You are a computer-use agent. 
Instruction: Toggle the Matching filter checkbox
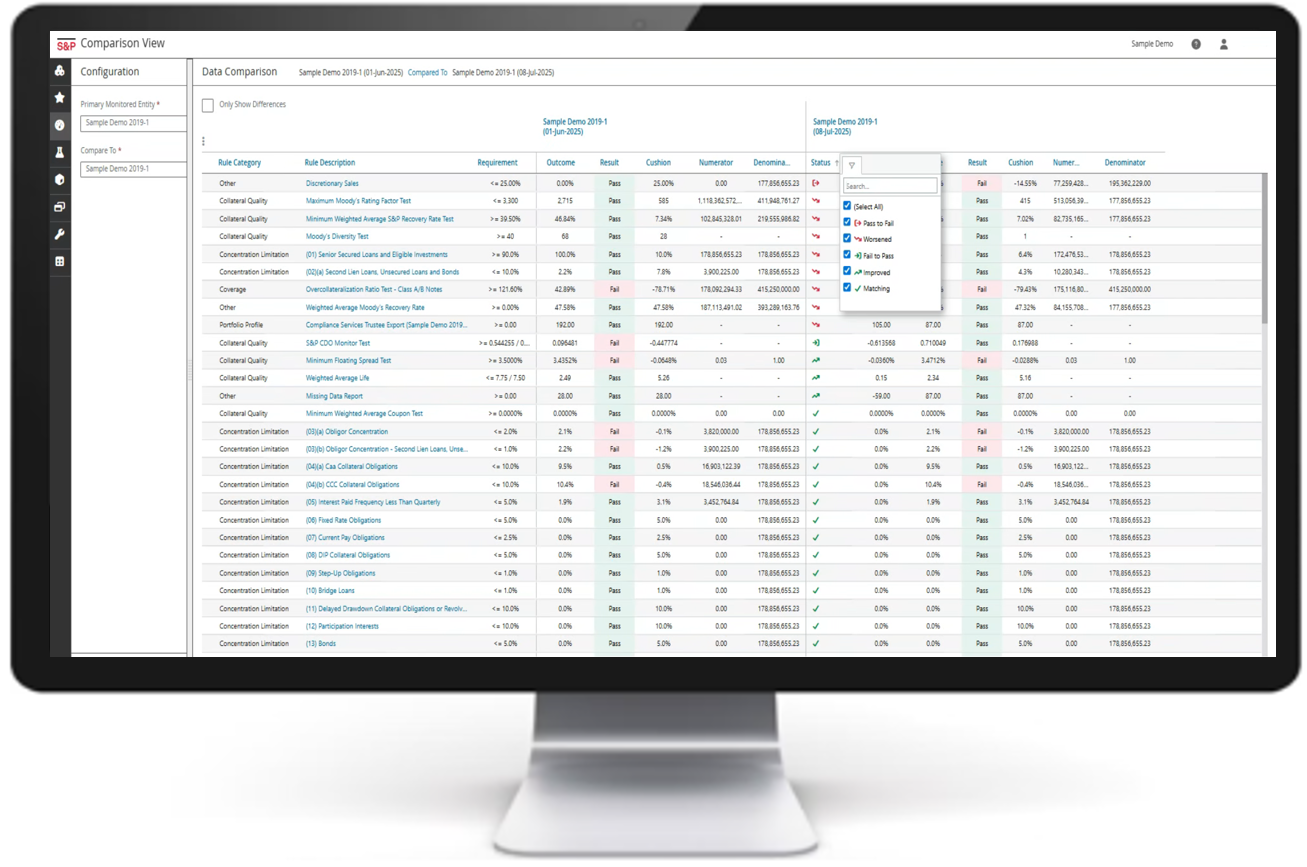click(847, 288)
